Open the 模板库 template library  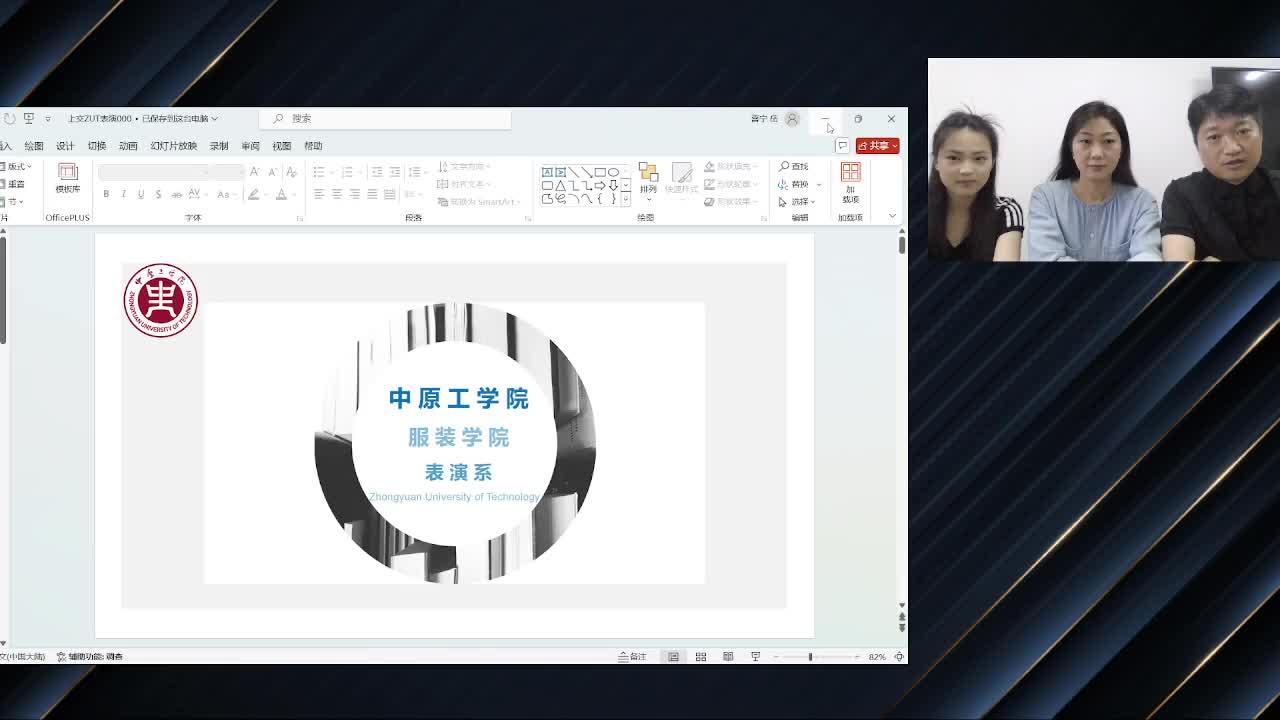[x=67, y=178]
